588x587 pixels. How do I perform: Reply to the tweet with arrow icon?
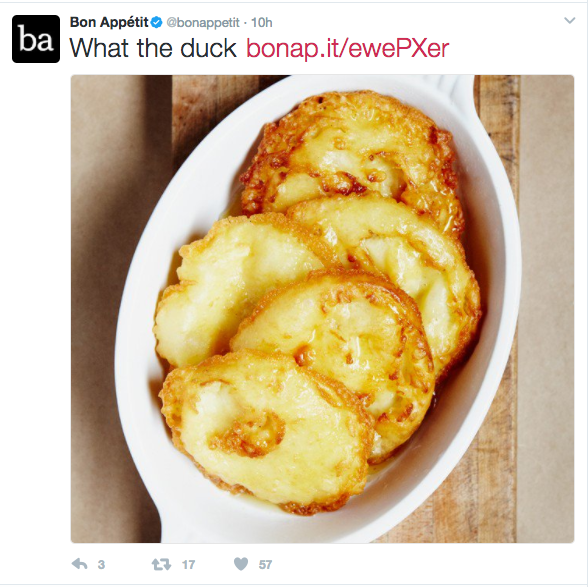coord(80,564)
